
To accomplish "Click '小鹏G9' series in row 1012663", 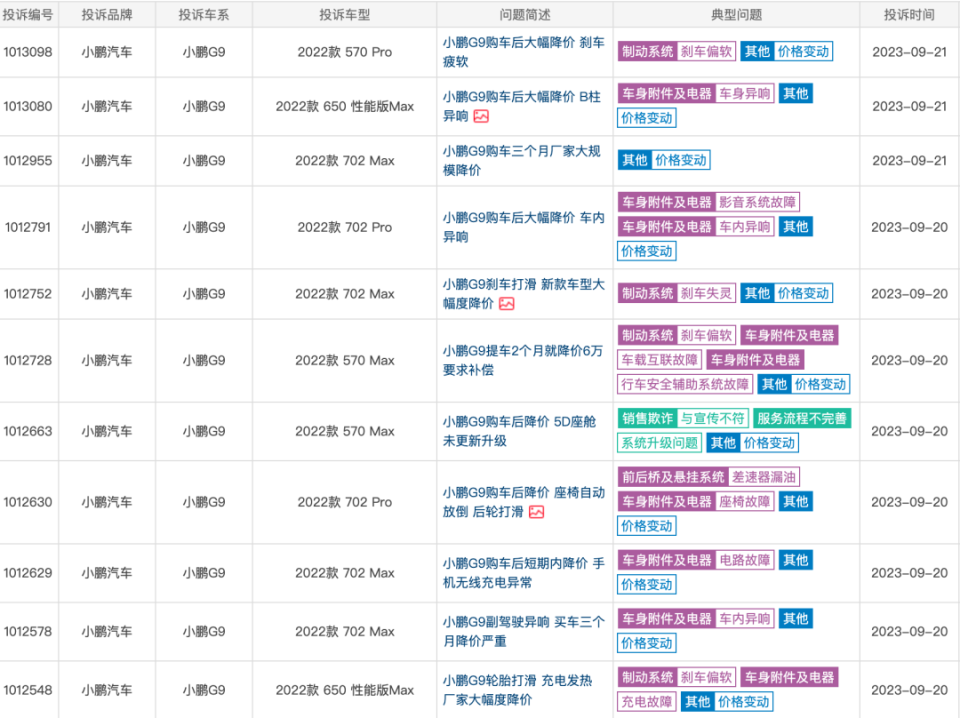I will 204,431.
